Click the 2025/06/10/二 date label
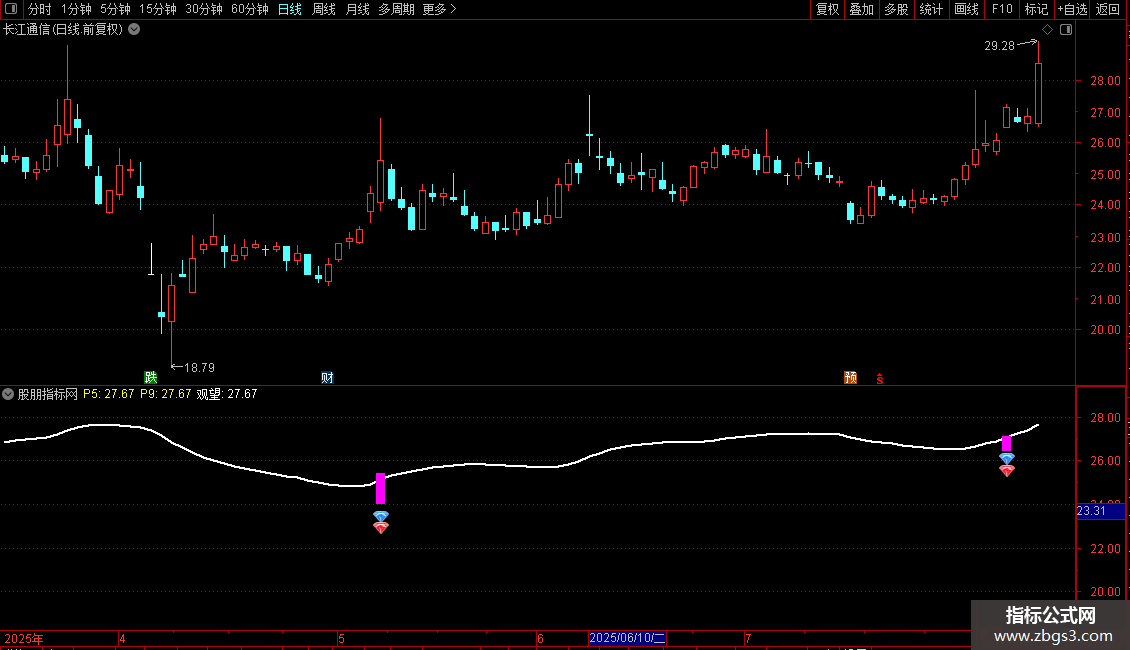The height and width of the screenshot is (650, 1130). (627, 638)
